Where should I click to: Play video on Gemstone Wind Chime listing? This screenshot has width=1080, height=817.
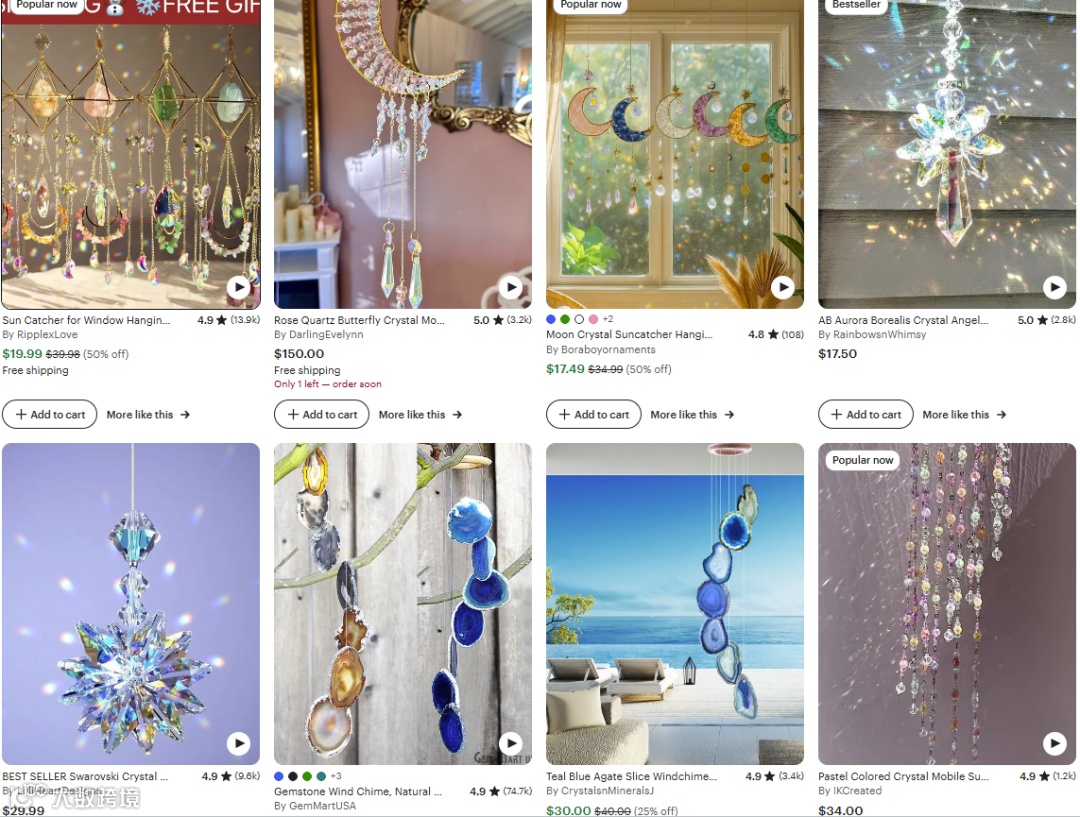[510, 743]
